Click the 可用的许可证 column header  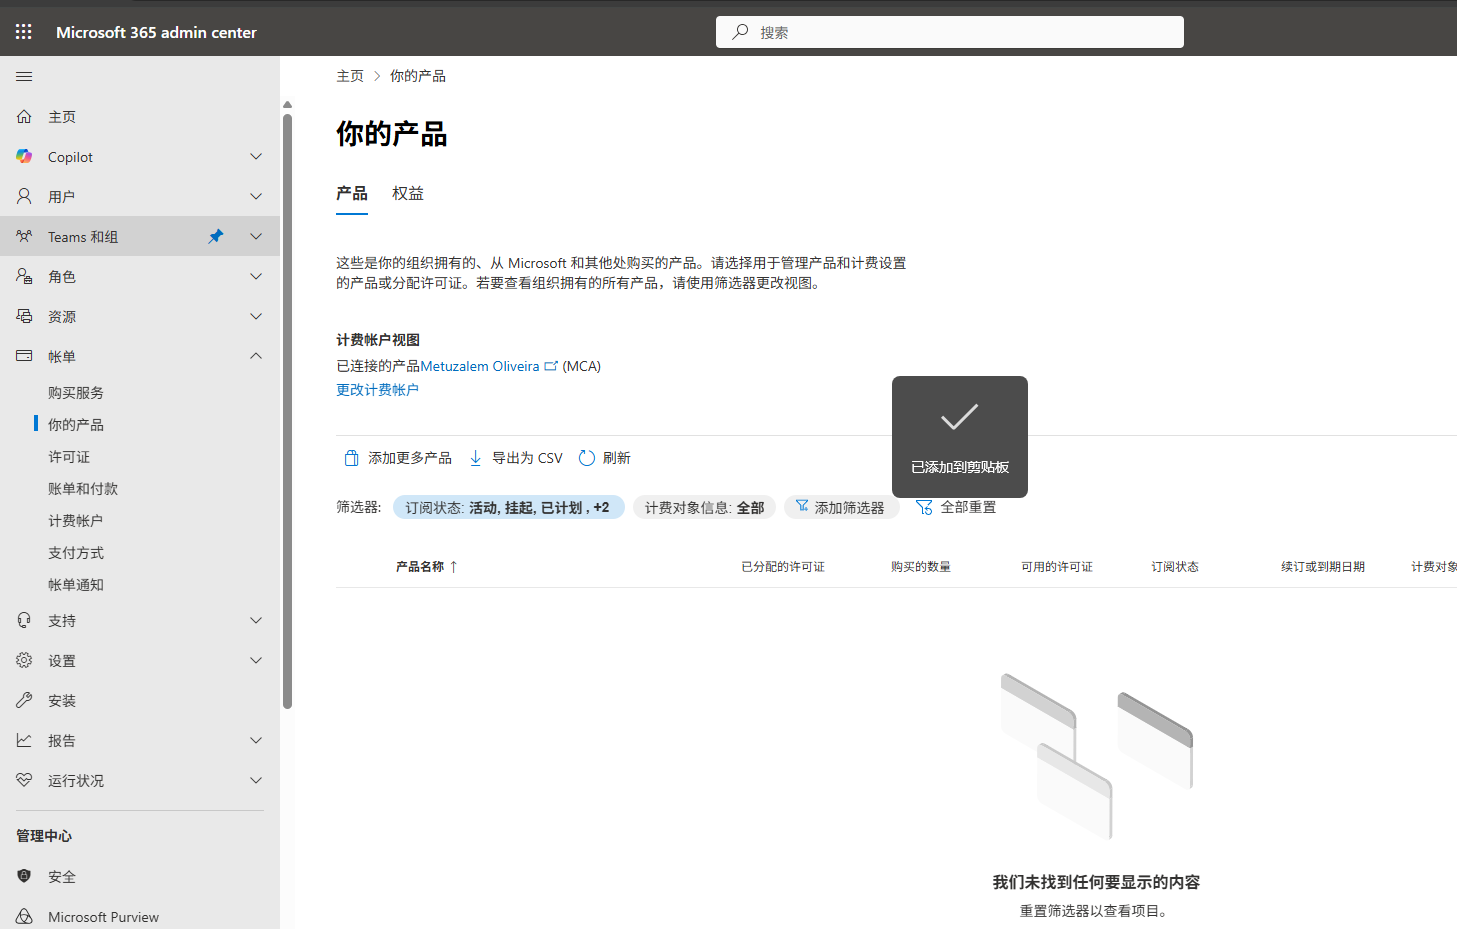(x=1057, y=567)
